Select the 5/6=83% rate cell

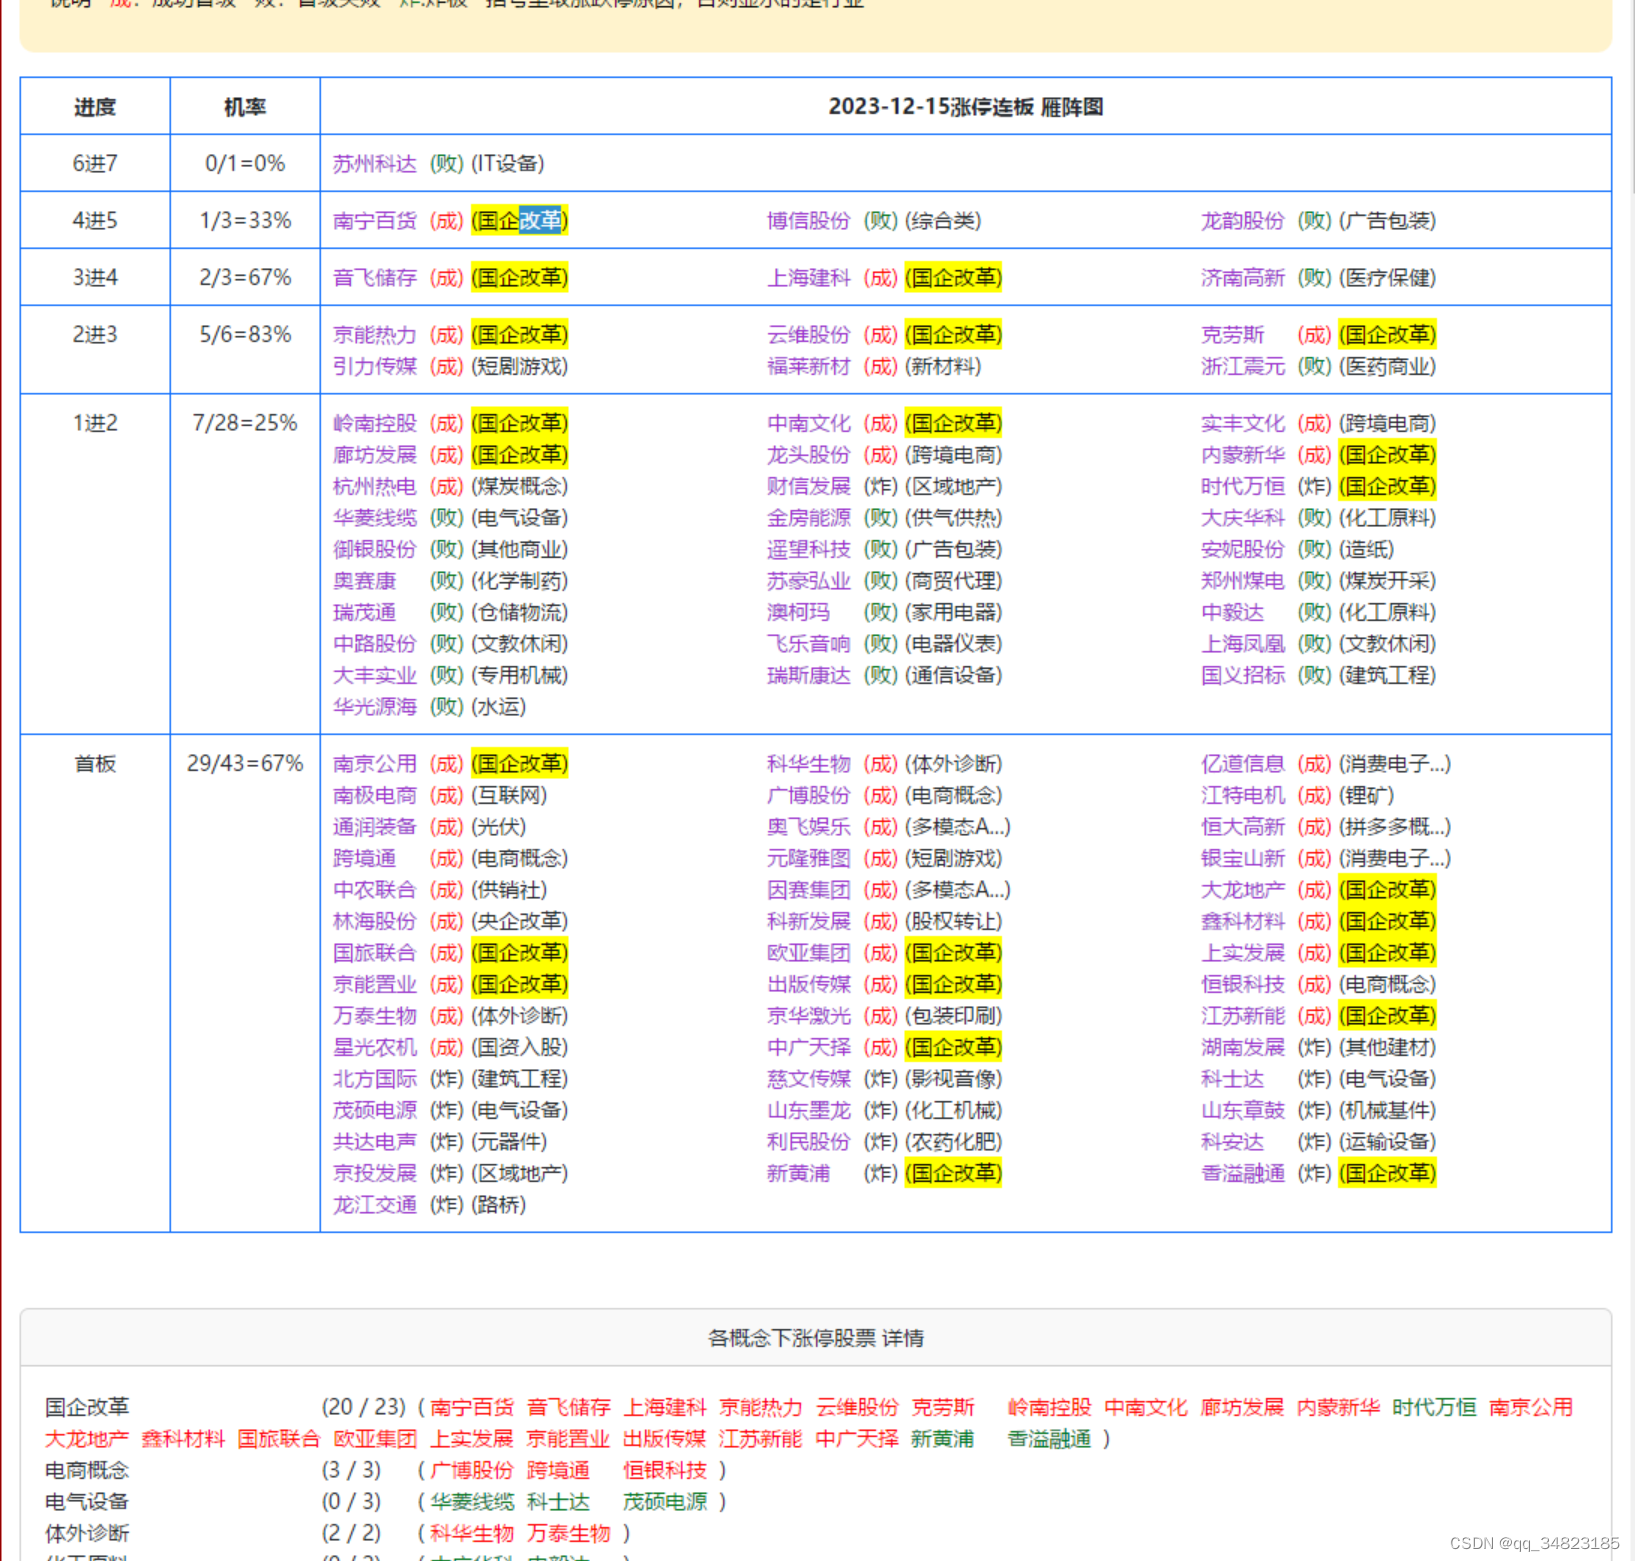pyautogui.click(x=245, y=349)
